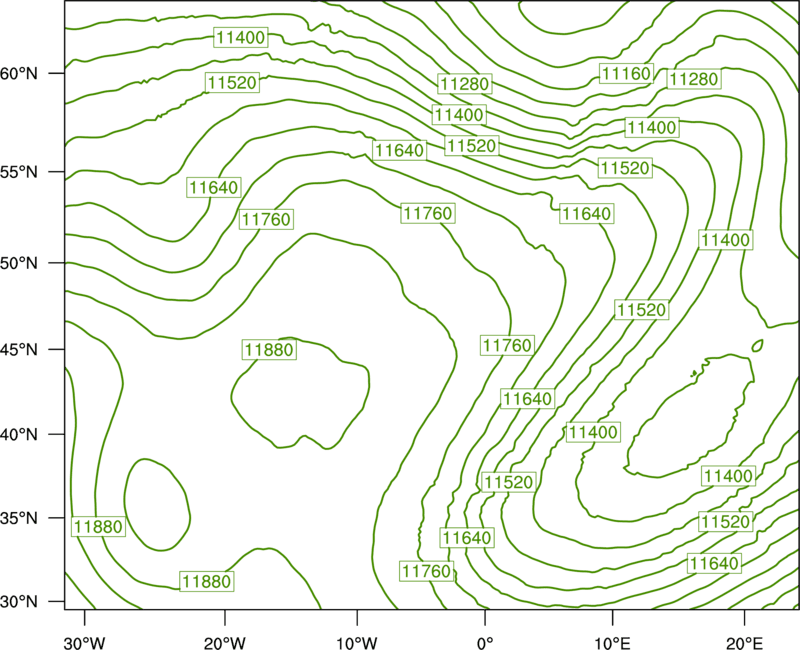Click the 0° longitude axis label
Screen dimensions: 800x650
(x=485, y=643)
